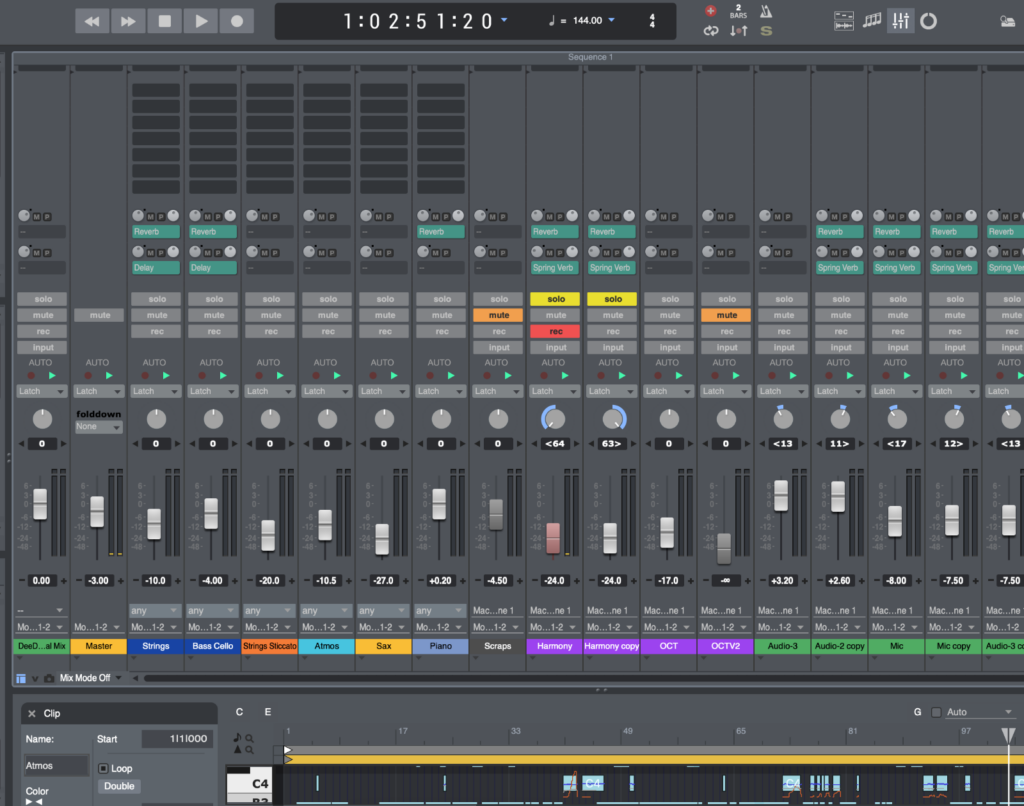Click the Atmos clip name field

click(x=56, y=766)
